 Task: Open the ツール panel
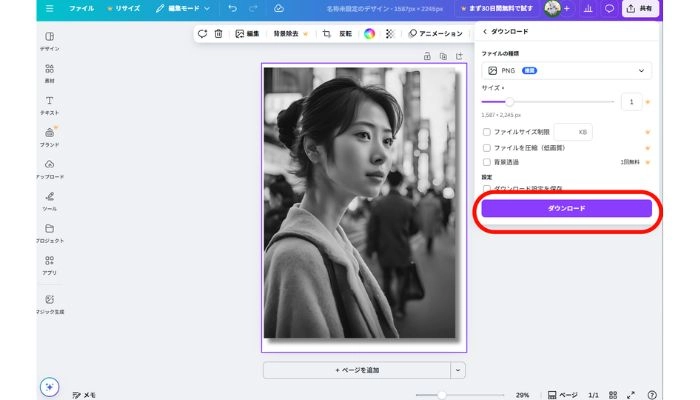50,201
